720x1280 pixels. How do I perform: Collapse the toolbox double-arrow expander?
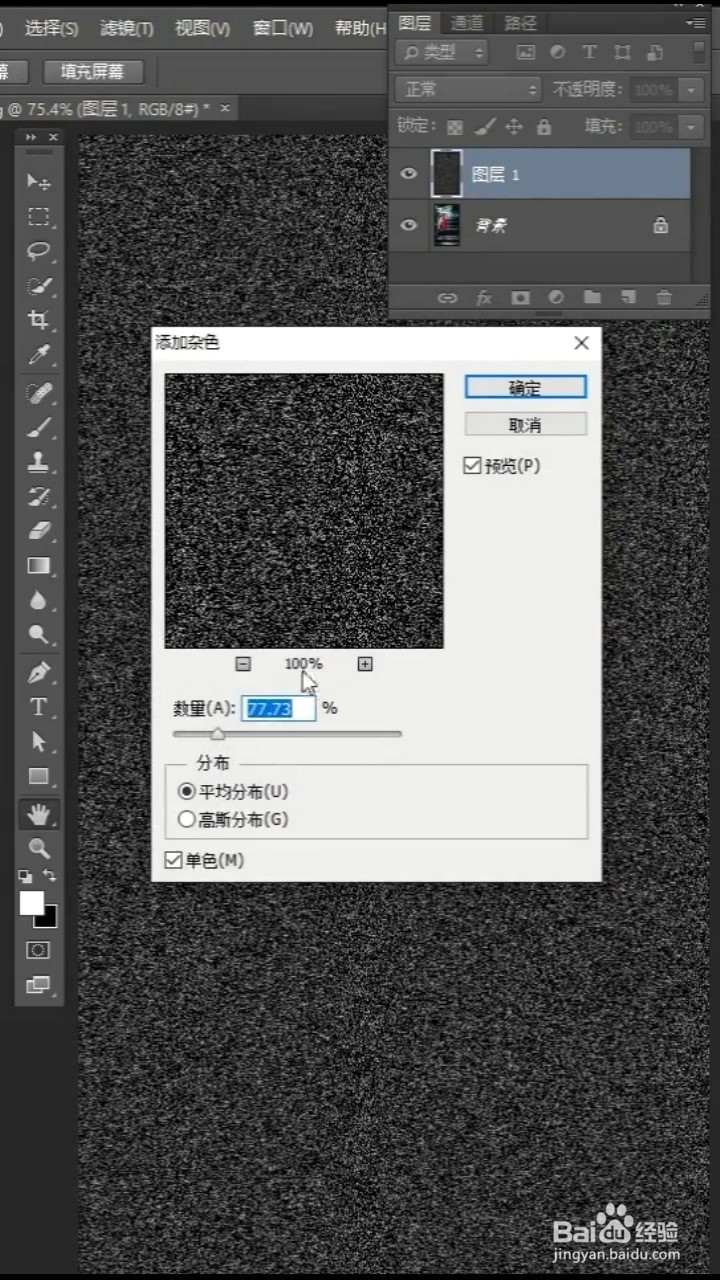[x=31, y=136]
